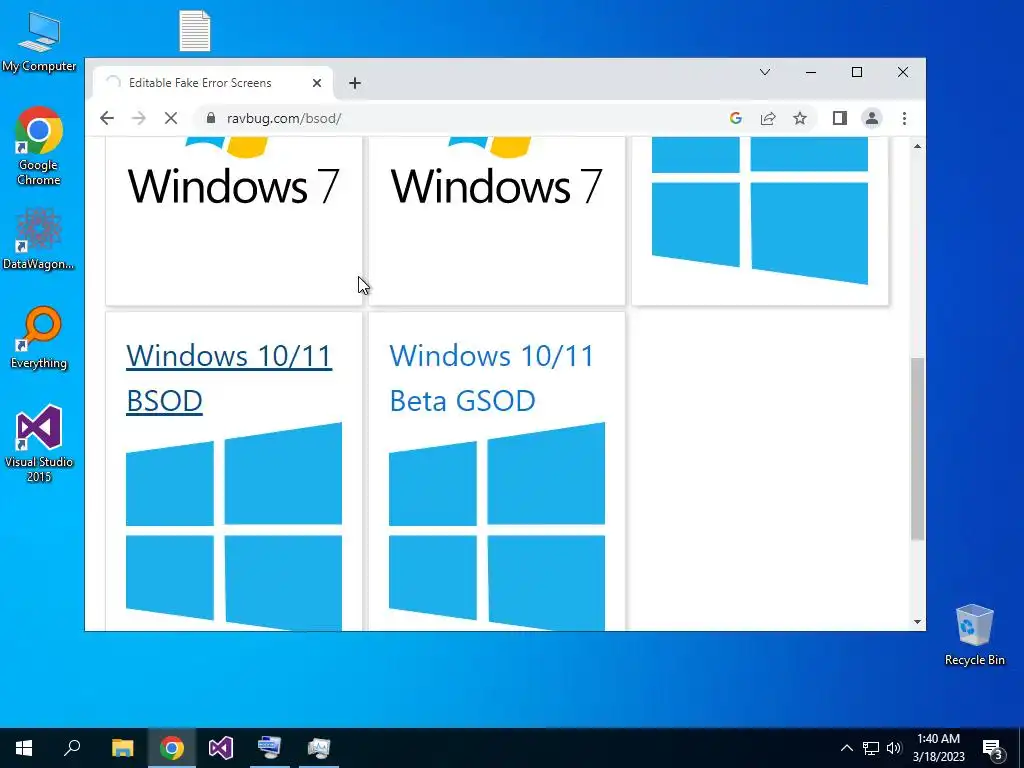Click the page vertical scrollbar thumb
The width and height of the screenshot is (1024, 768).
(918, 449)
